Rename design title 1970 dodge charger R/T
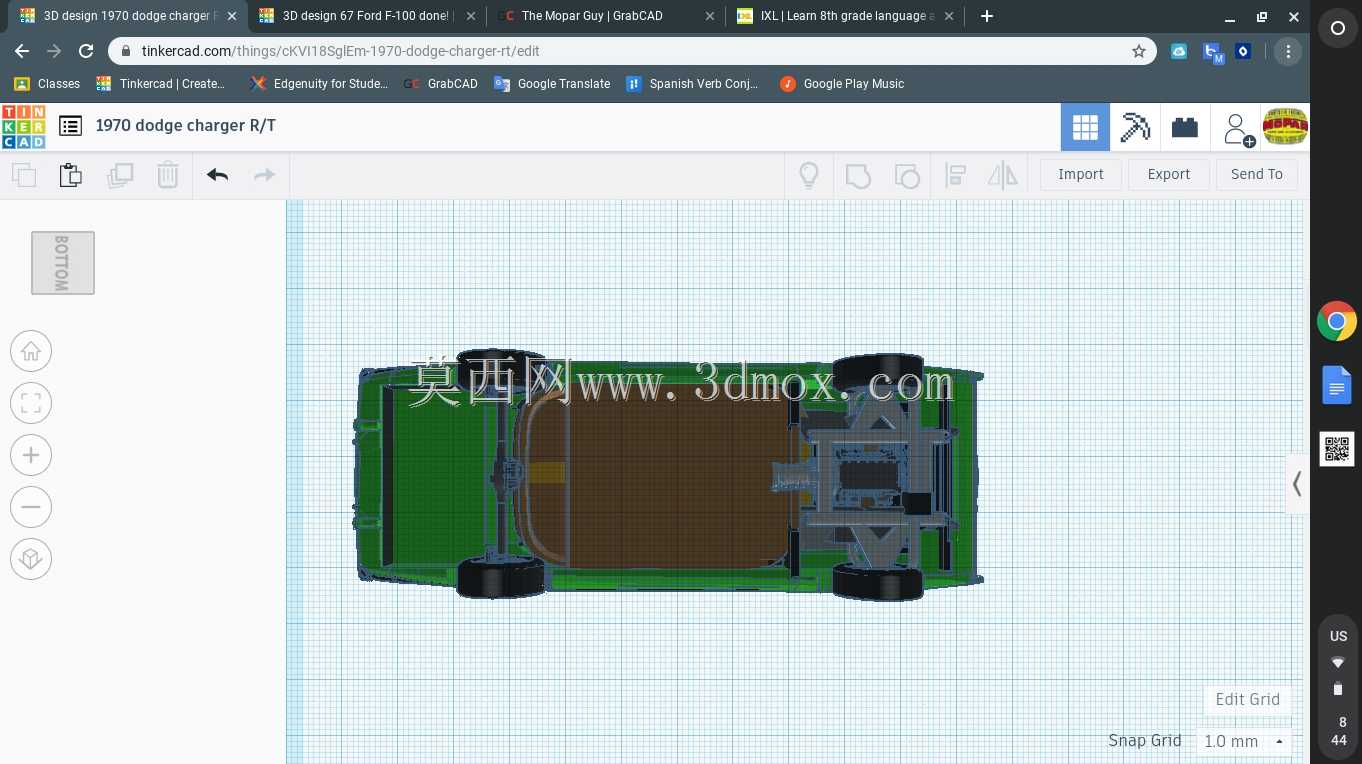The height and width of the screenshot is (764, 1362). point(186,125)
